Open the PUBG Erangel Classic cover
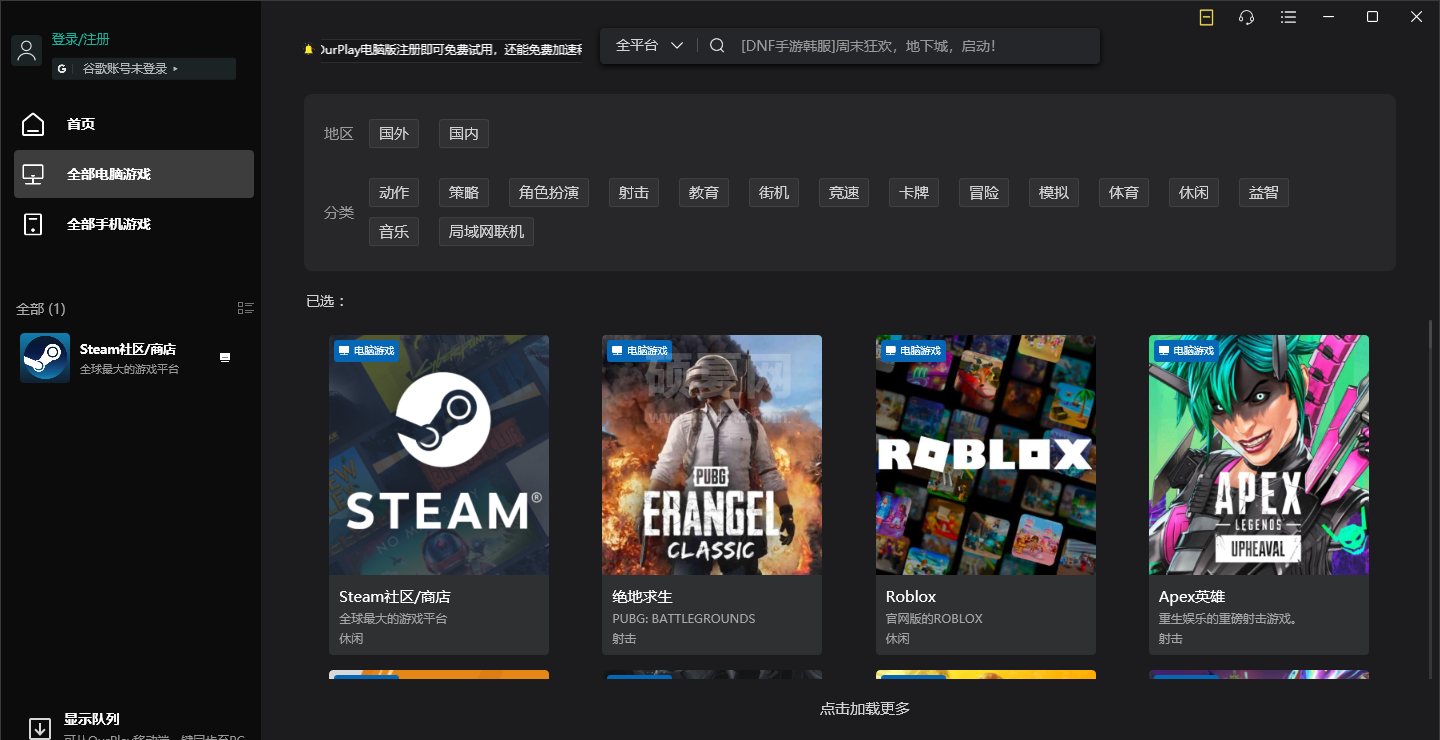The image size is (1440, 740). 712,455
